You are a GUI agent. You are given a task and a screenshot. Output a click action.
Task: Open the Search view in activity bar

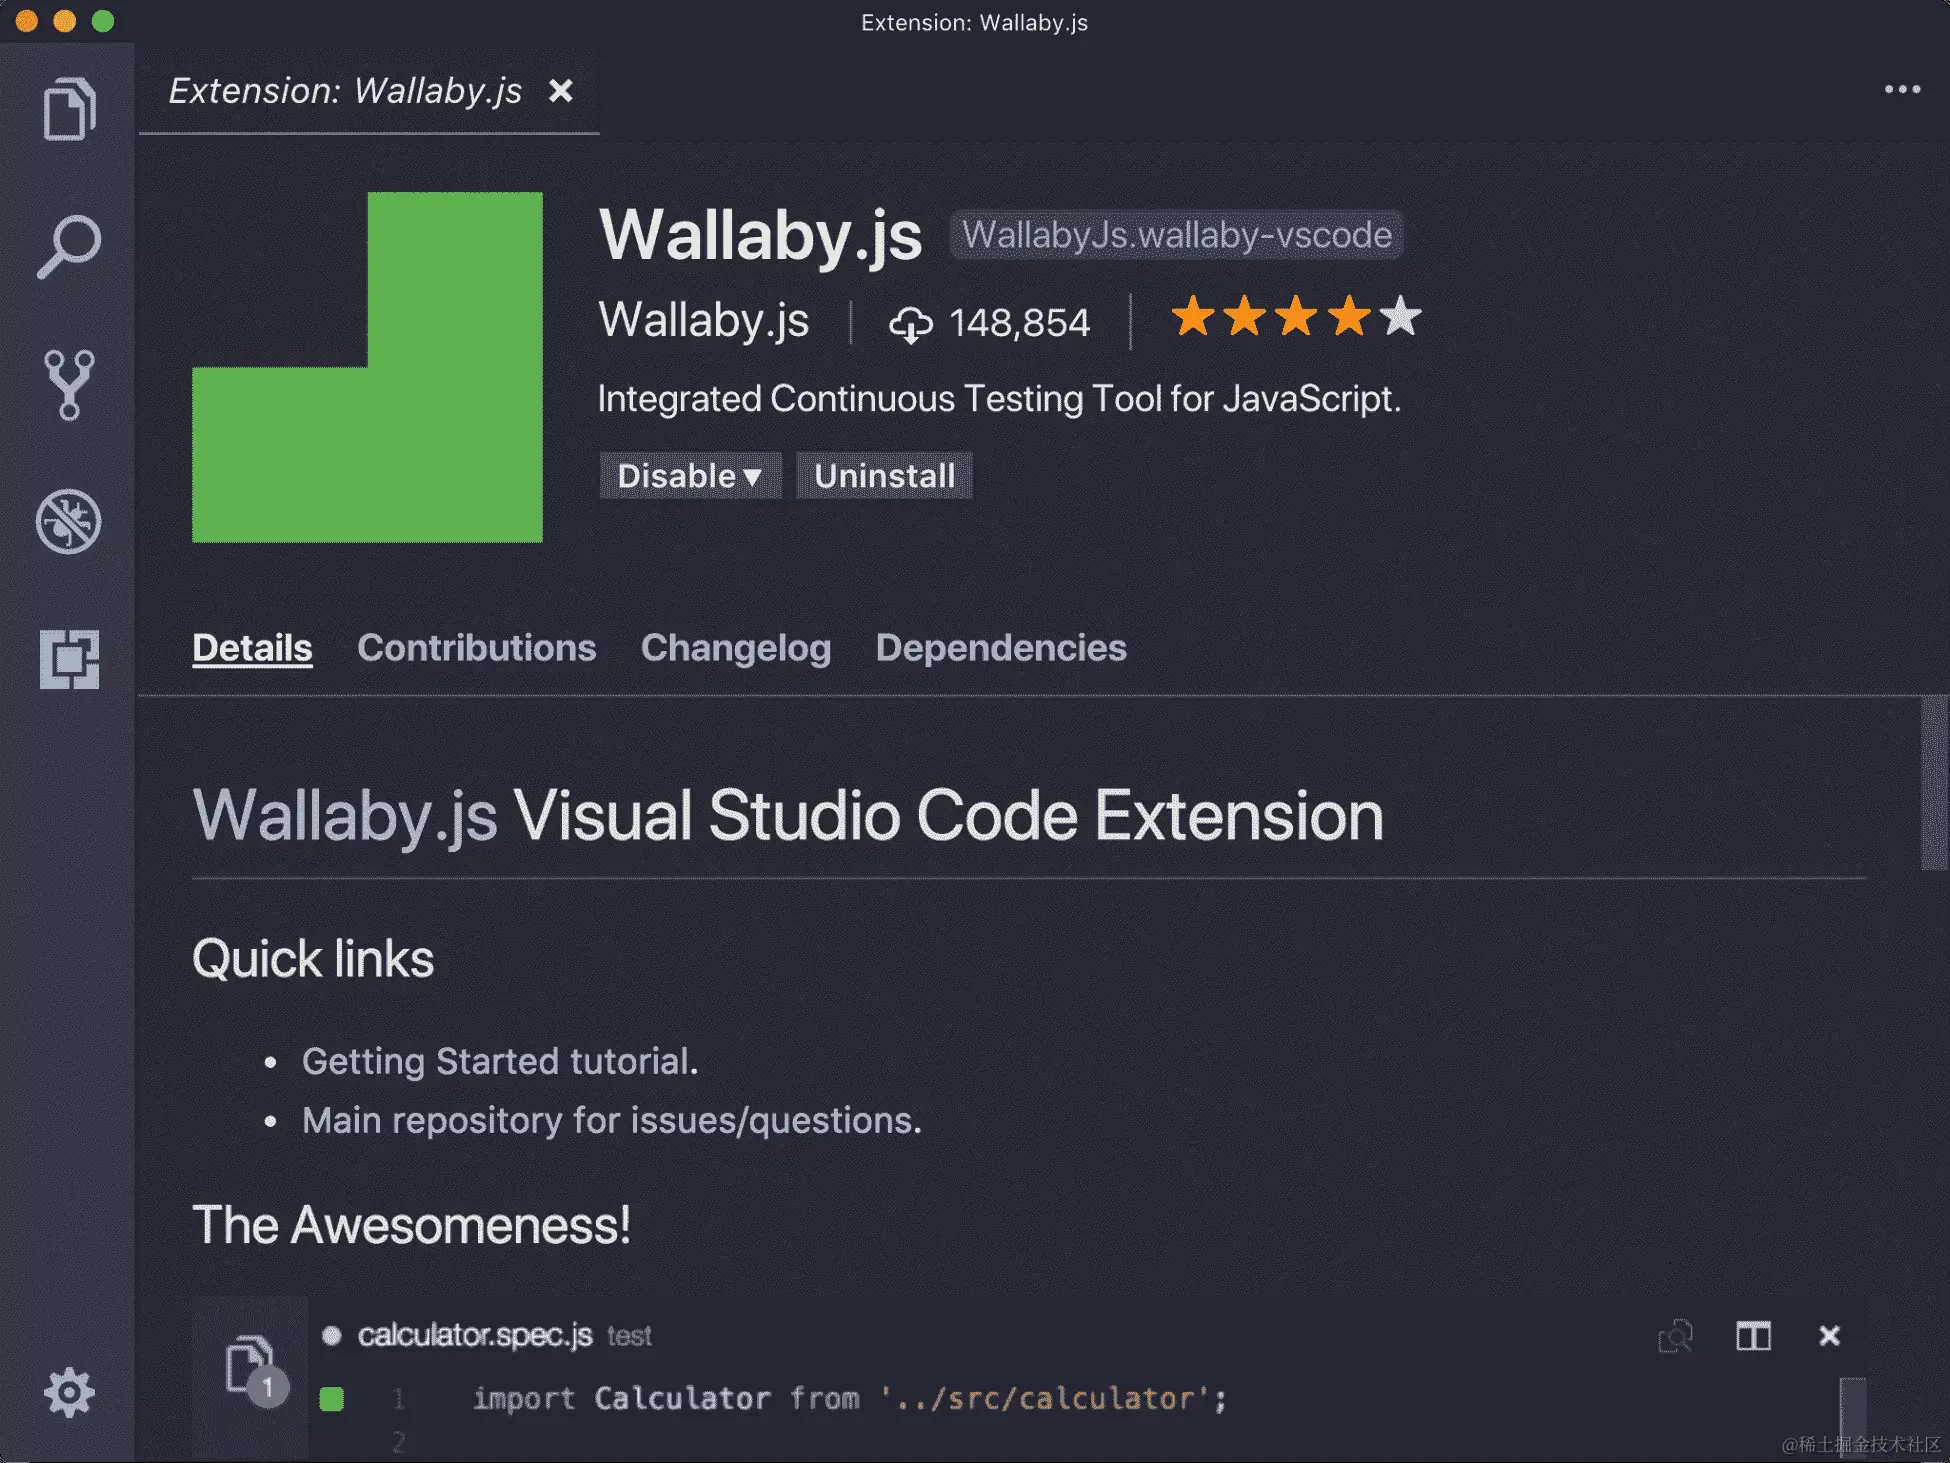[69, 246]
